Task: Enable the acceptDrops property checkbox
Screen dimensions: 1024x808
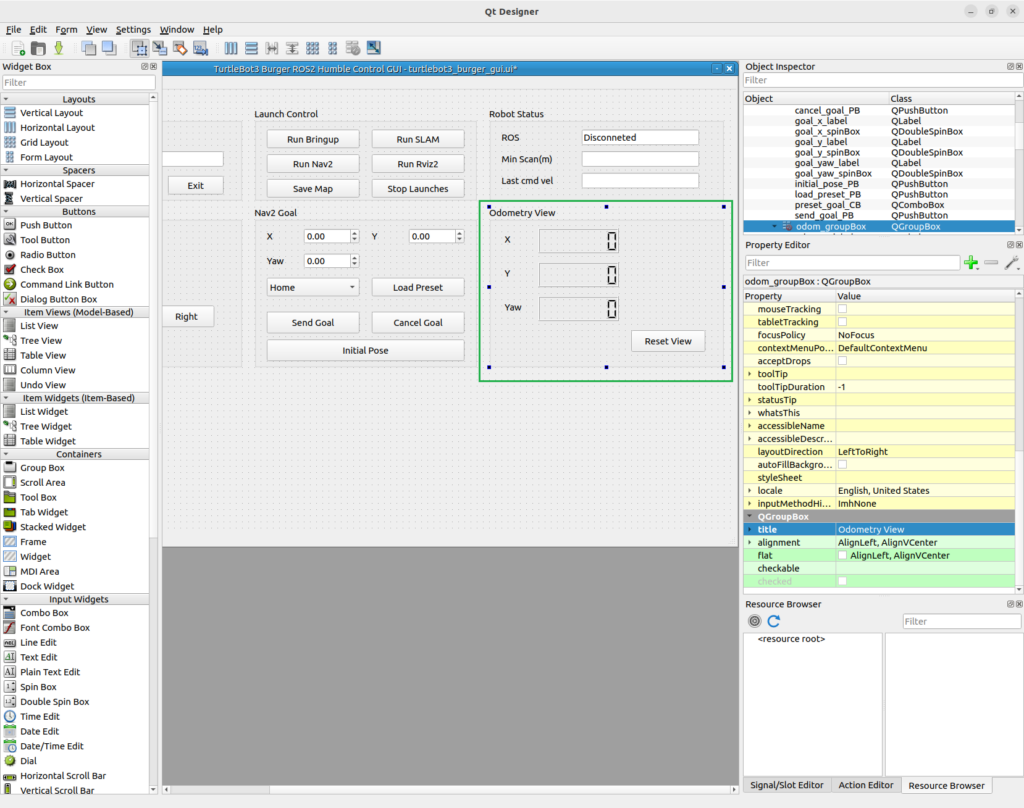Action: coord(842,361)
